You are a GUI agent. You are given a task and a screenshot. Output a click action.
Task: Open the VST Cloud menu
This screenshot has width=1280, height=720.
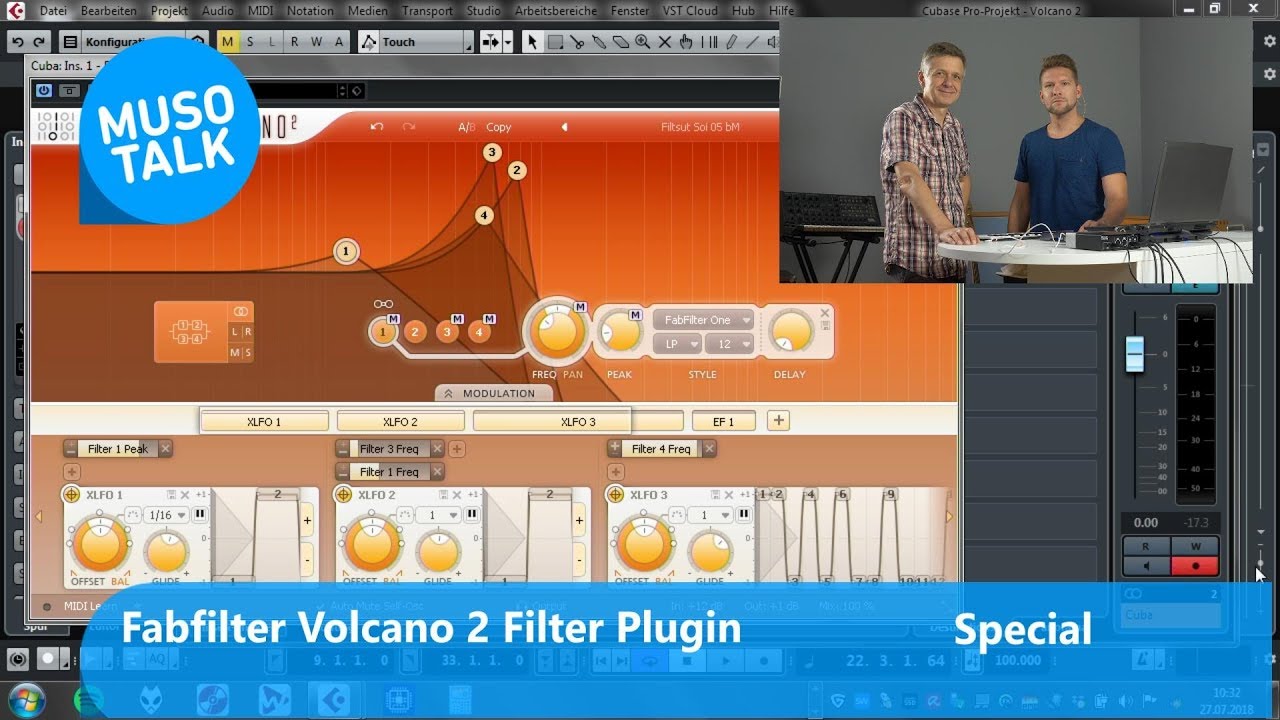[690, 10]
